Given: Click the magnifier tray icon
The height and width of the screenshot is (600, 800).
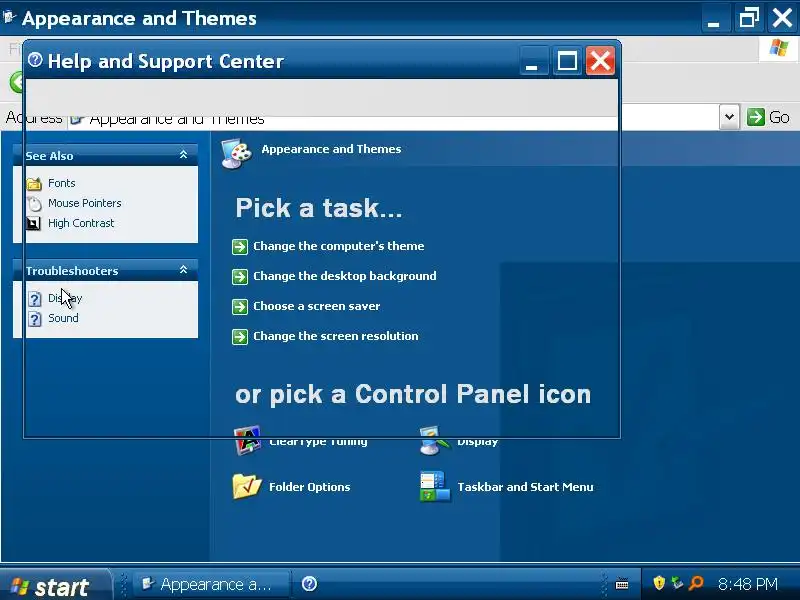Looking at the screenshot, I should pyautogui.click(x=696, y=583).
